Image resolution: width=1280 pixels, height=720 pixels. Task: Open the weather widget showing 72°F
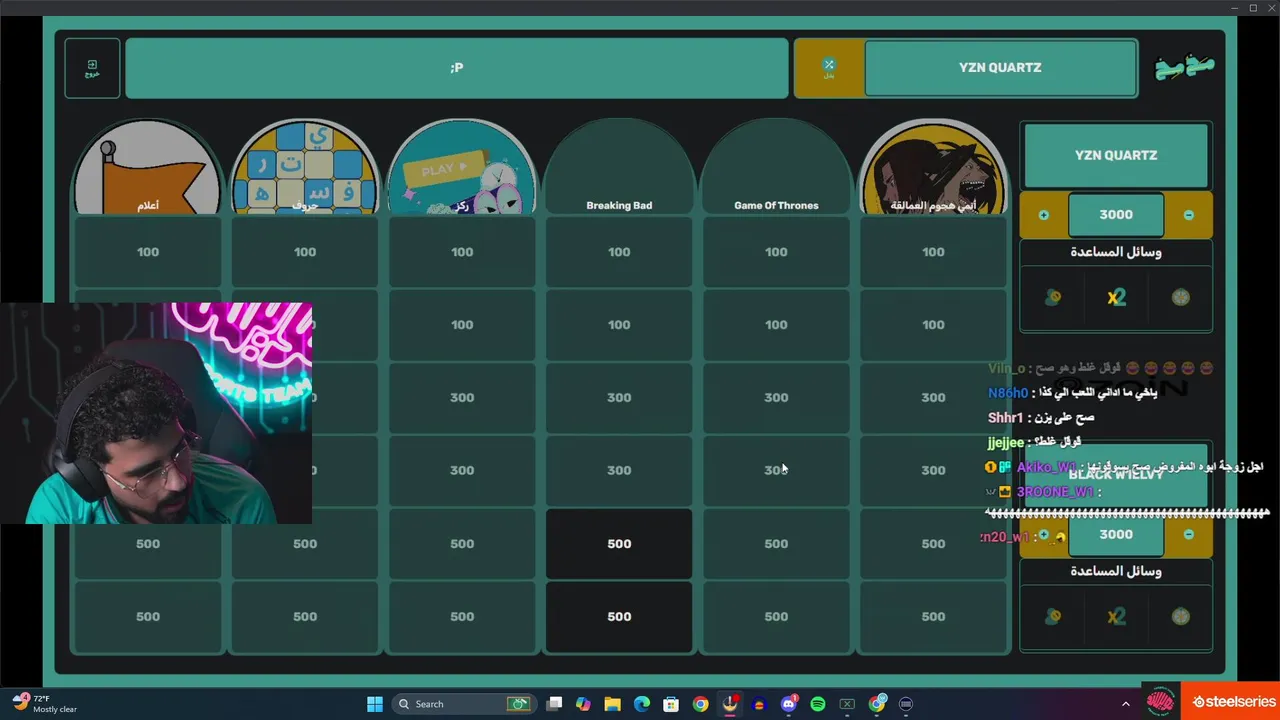(x=45, y=704)
